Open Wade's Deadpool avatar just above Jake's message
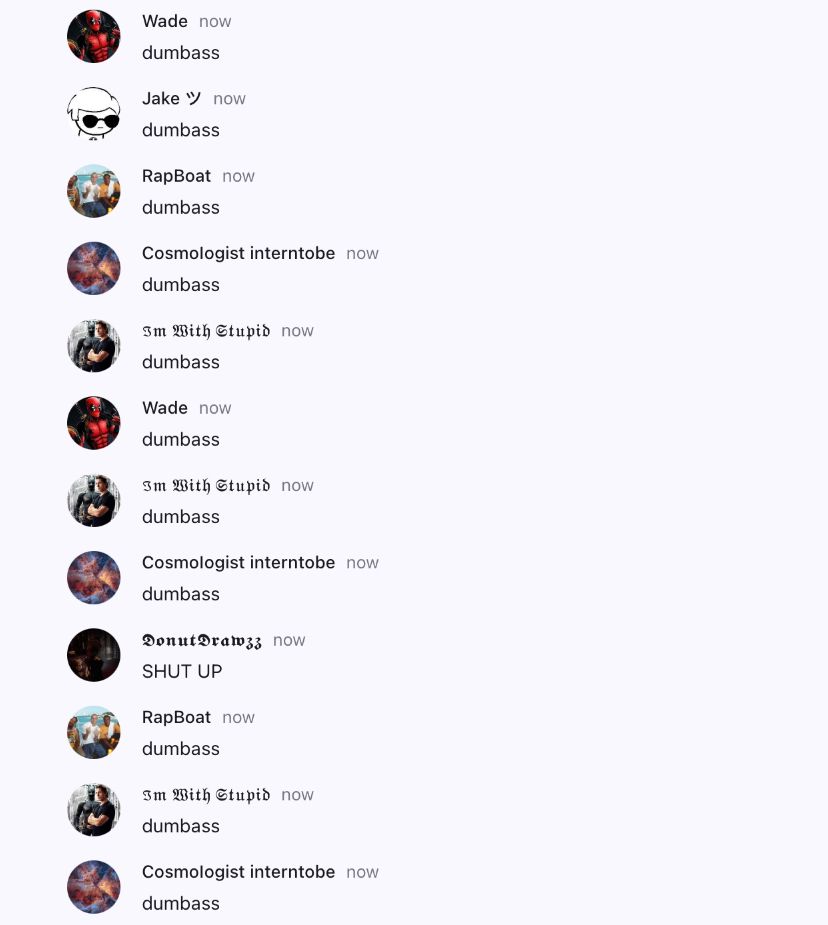The height and width of the screenshot is (925, 828). pos(94,37)
